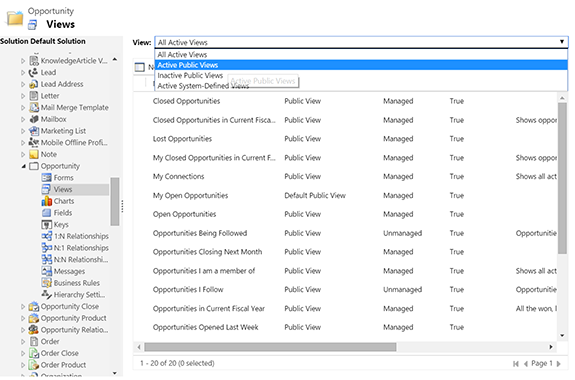Viewport: 575px width, 380px height.
Task: Open the Closed Opportunities view
Action: coord(186,101)
